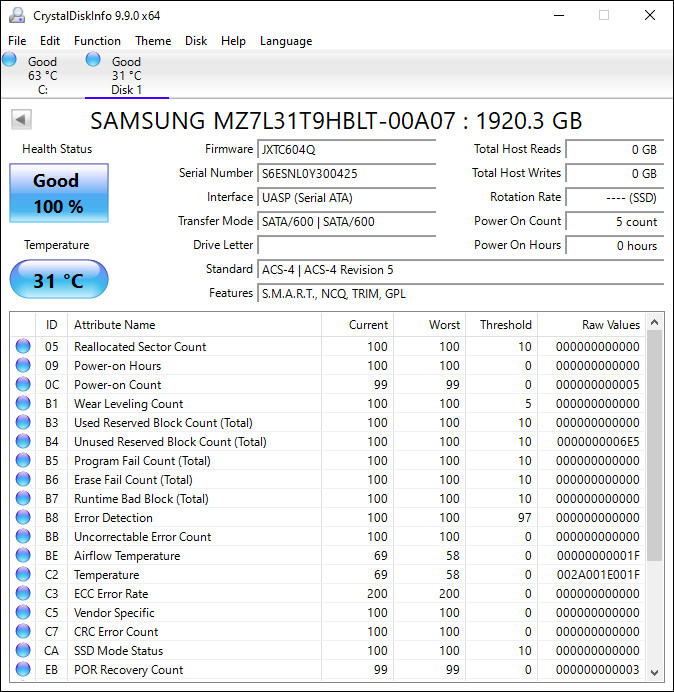Click status orb of Power-on Count row

click(23, 384)
